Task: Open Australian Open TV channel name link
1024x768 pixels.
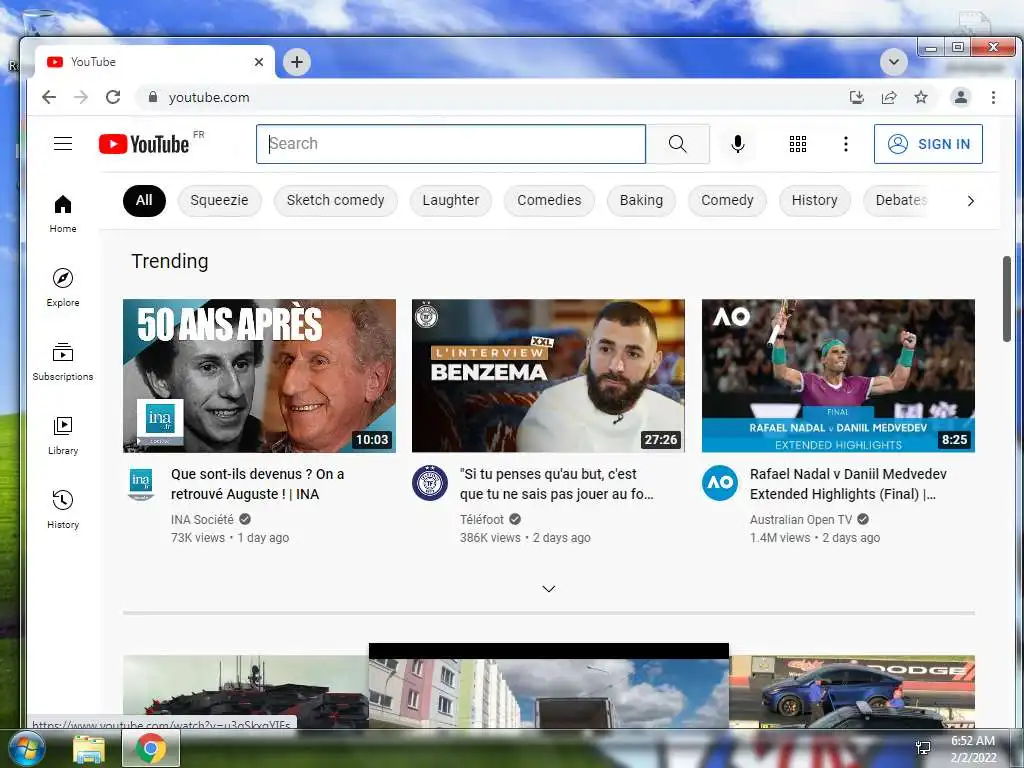Action: pyautogui.click(x=801, y=520)
